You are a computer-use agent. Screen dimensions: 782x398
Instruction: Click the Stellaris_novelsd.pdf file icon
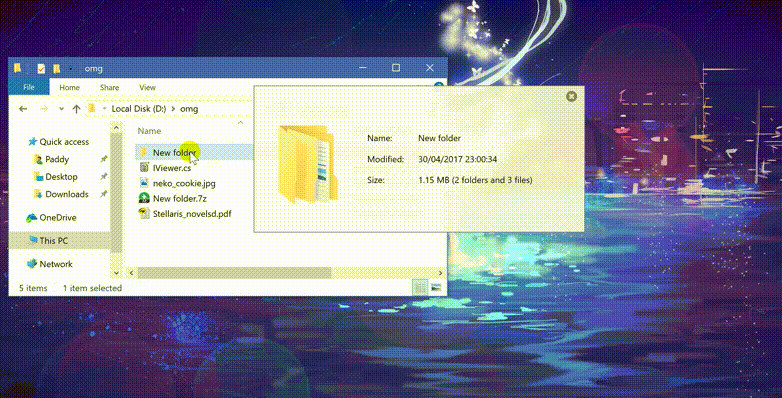(x=144, y=213)
